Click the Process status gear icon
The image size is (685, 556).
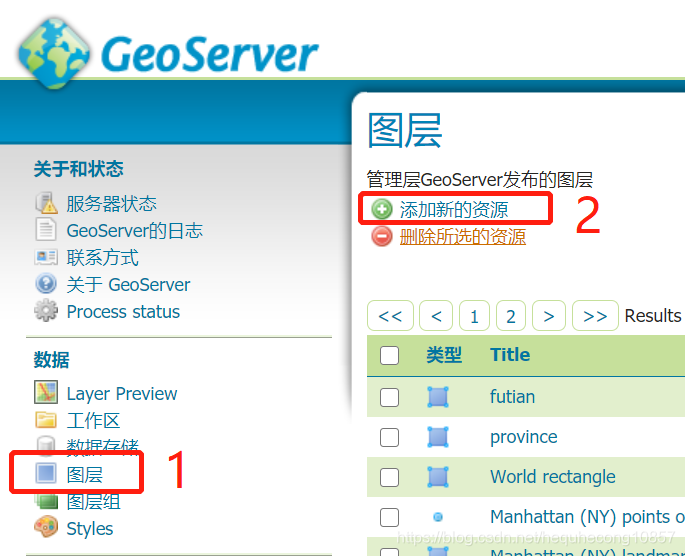point(46,311)
